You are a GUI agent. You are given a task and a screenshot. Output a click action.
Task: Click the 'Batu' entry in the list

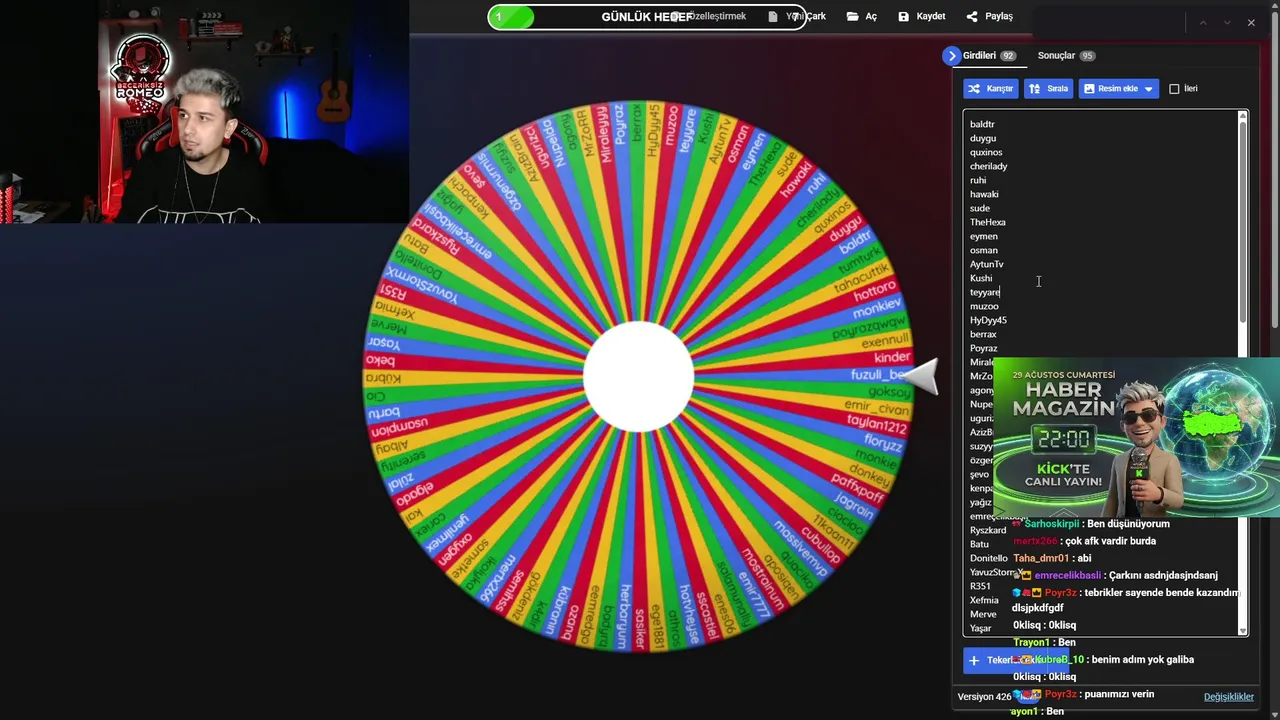979,544
